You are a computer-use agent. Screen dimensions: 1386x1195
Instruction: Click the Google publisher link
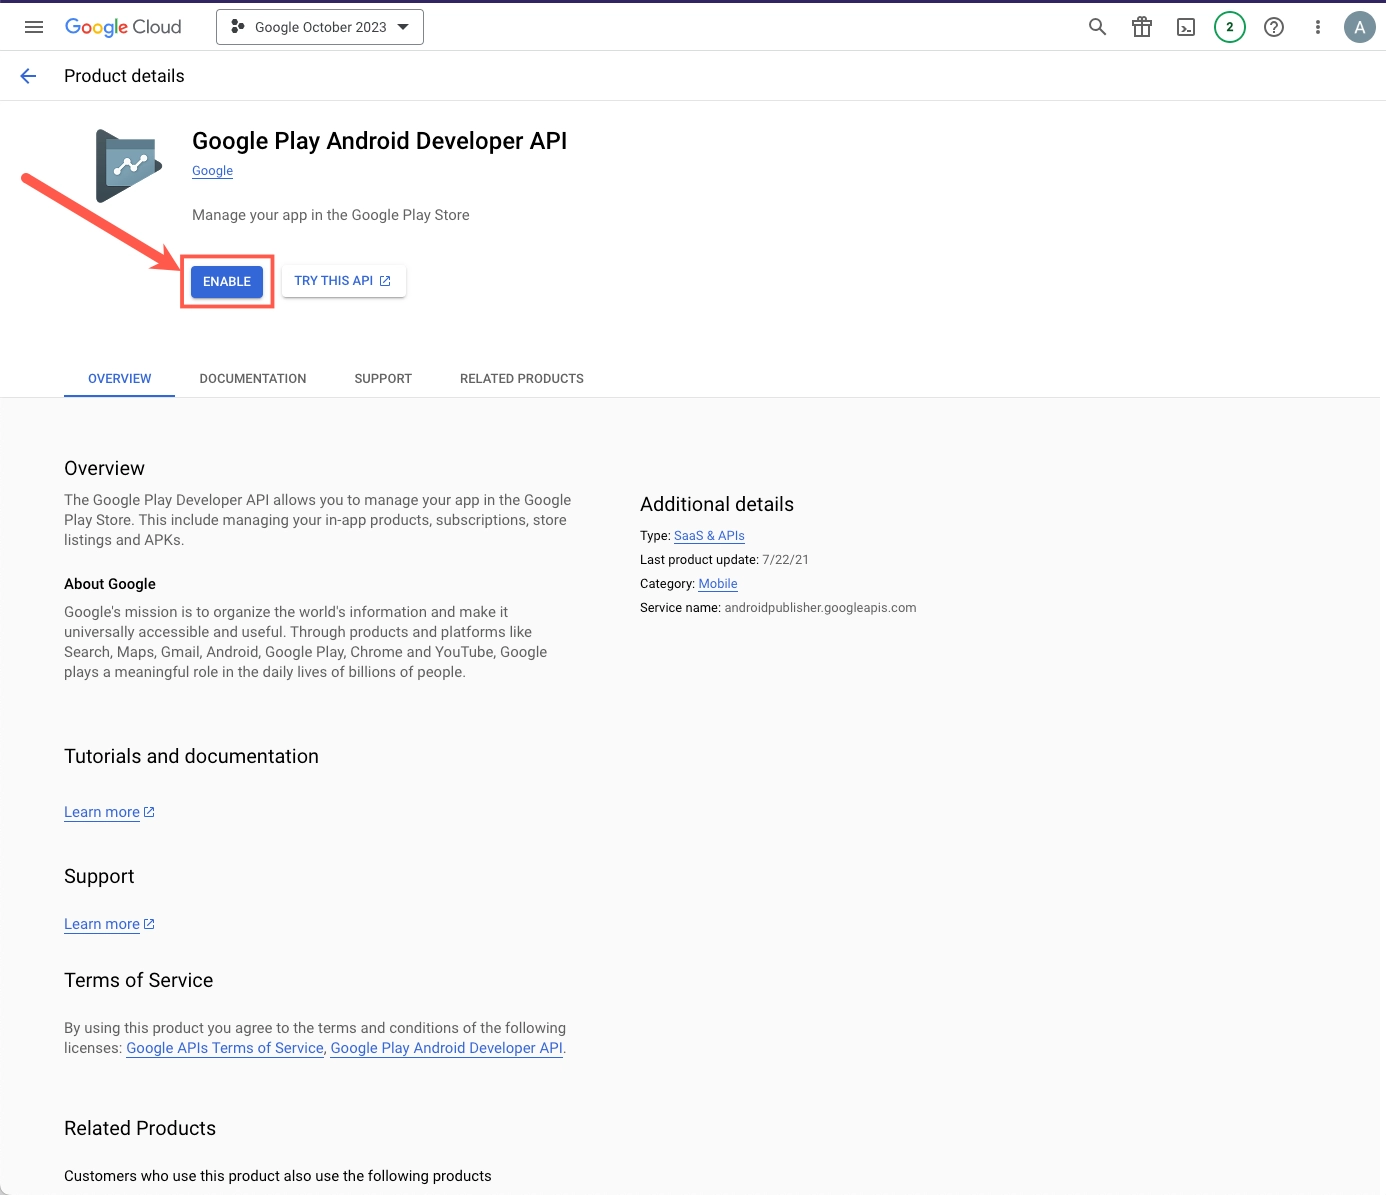pos(212,171)
